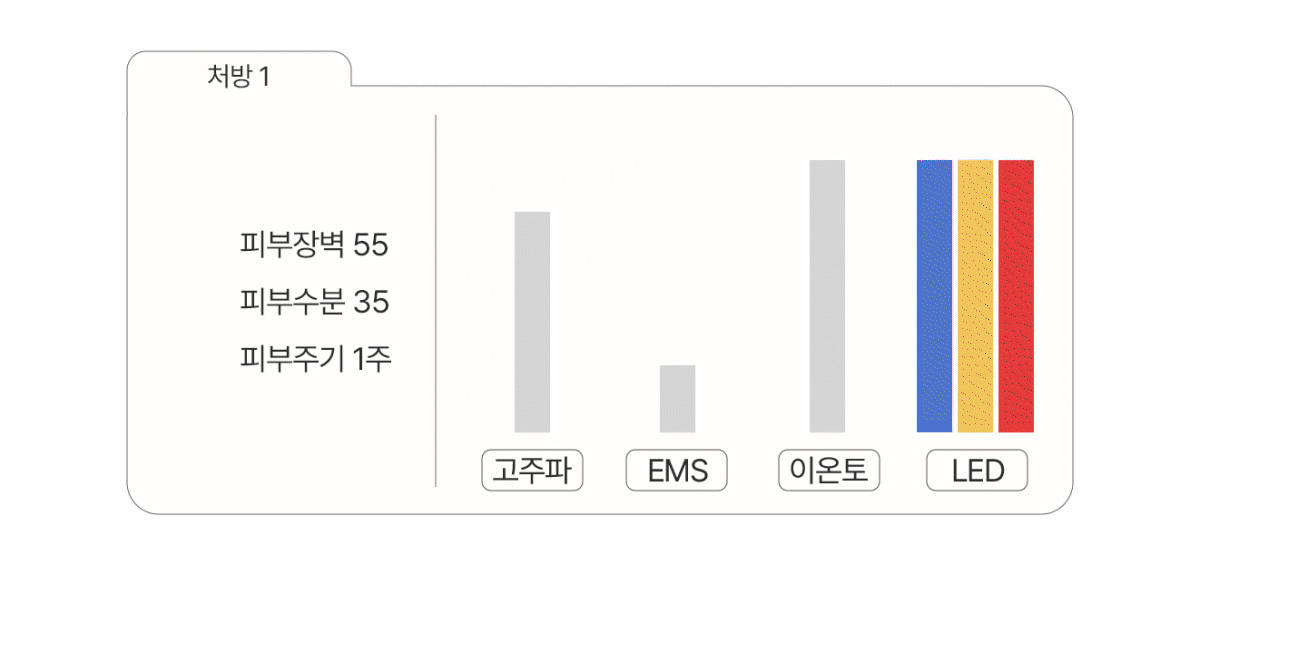Image resolution: width=1300 pixels, height=651 pixels.
Task: Select the 1주 value next to 피부주기
Action: point(373,359)
